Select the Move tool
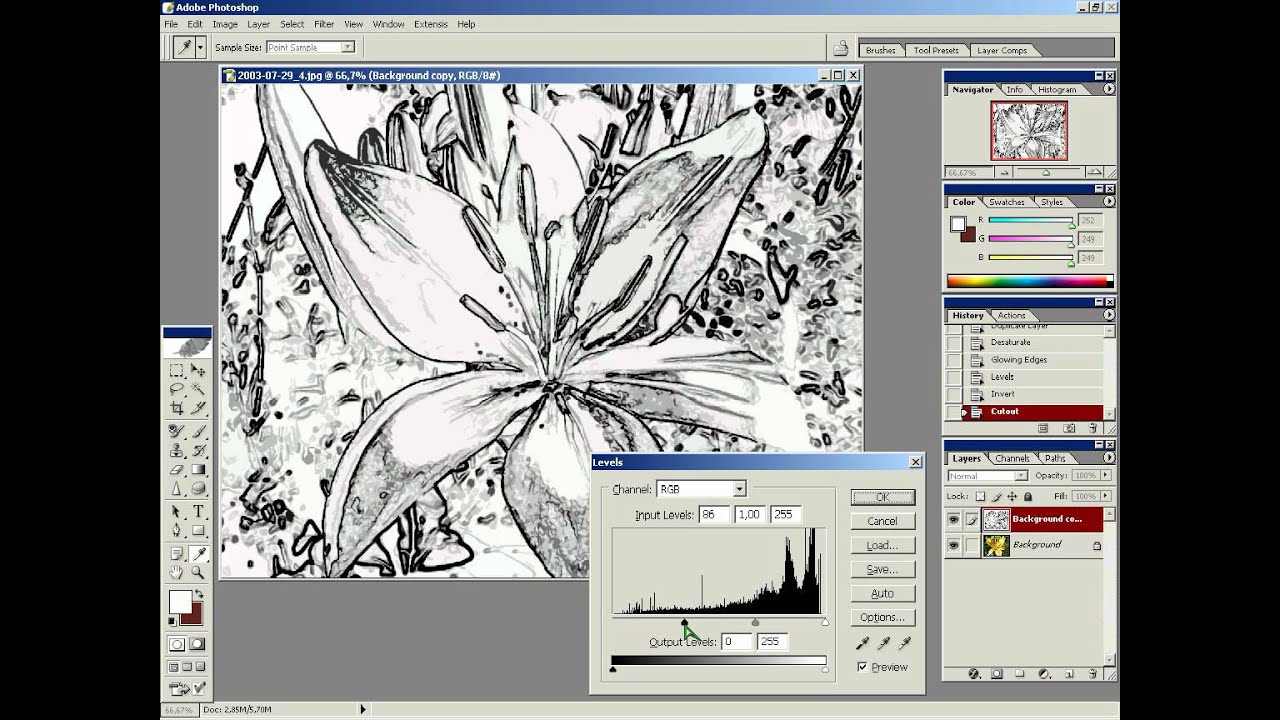This screenshot has height=720, width=1280. (198, 370)
